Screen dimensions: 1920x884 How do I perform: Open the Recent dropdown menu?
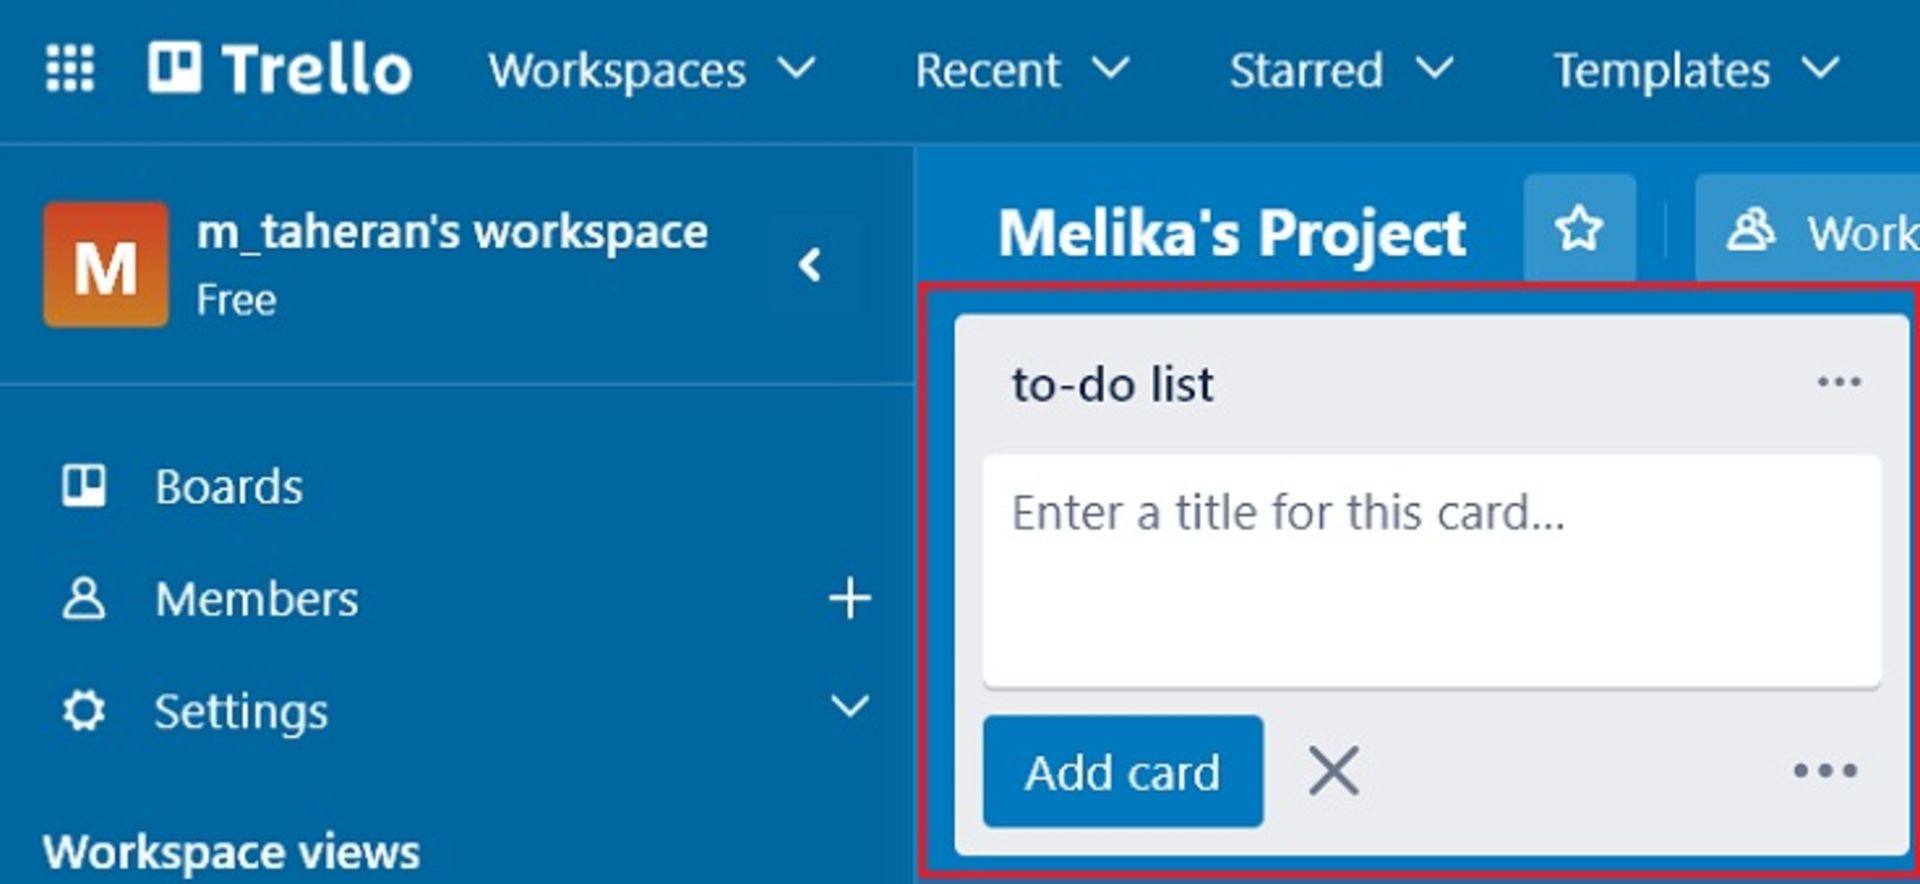coord(1021,71)
